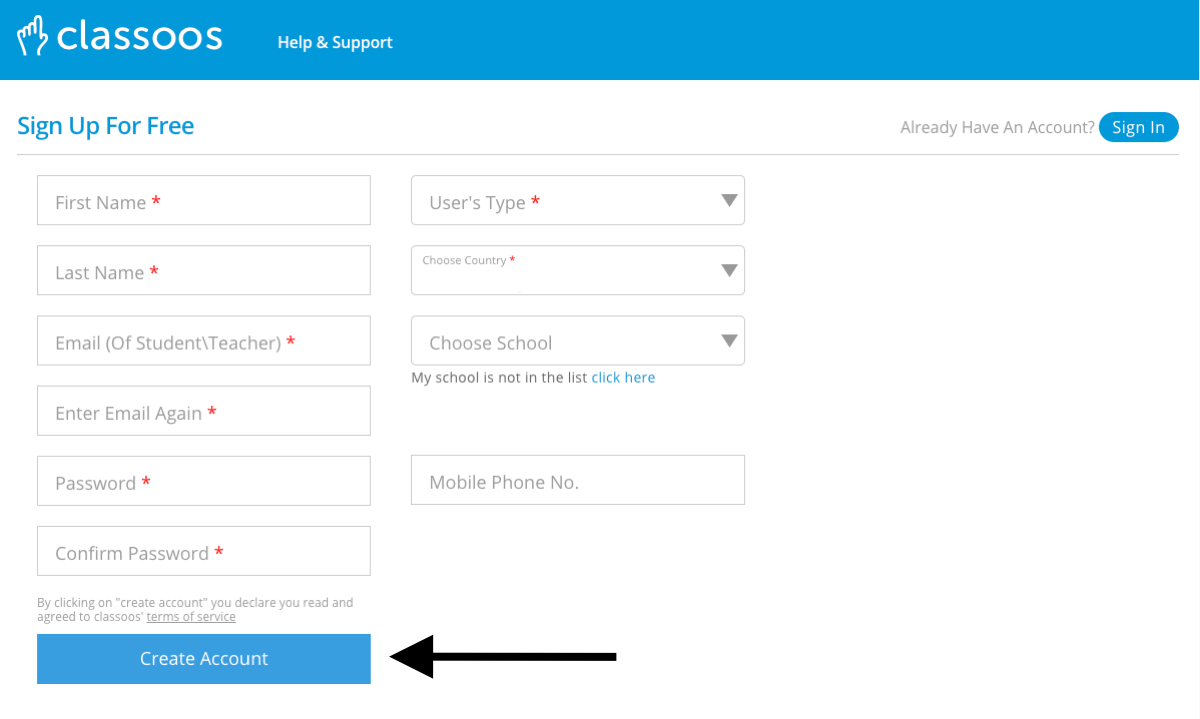Image resolution: width=1200 pixels, height=719 pixels.
Task: Click the Choose School arrow icon
Action: [730, 341]
